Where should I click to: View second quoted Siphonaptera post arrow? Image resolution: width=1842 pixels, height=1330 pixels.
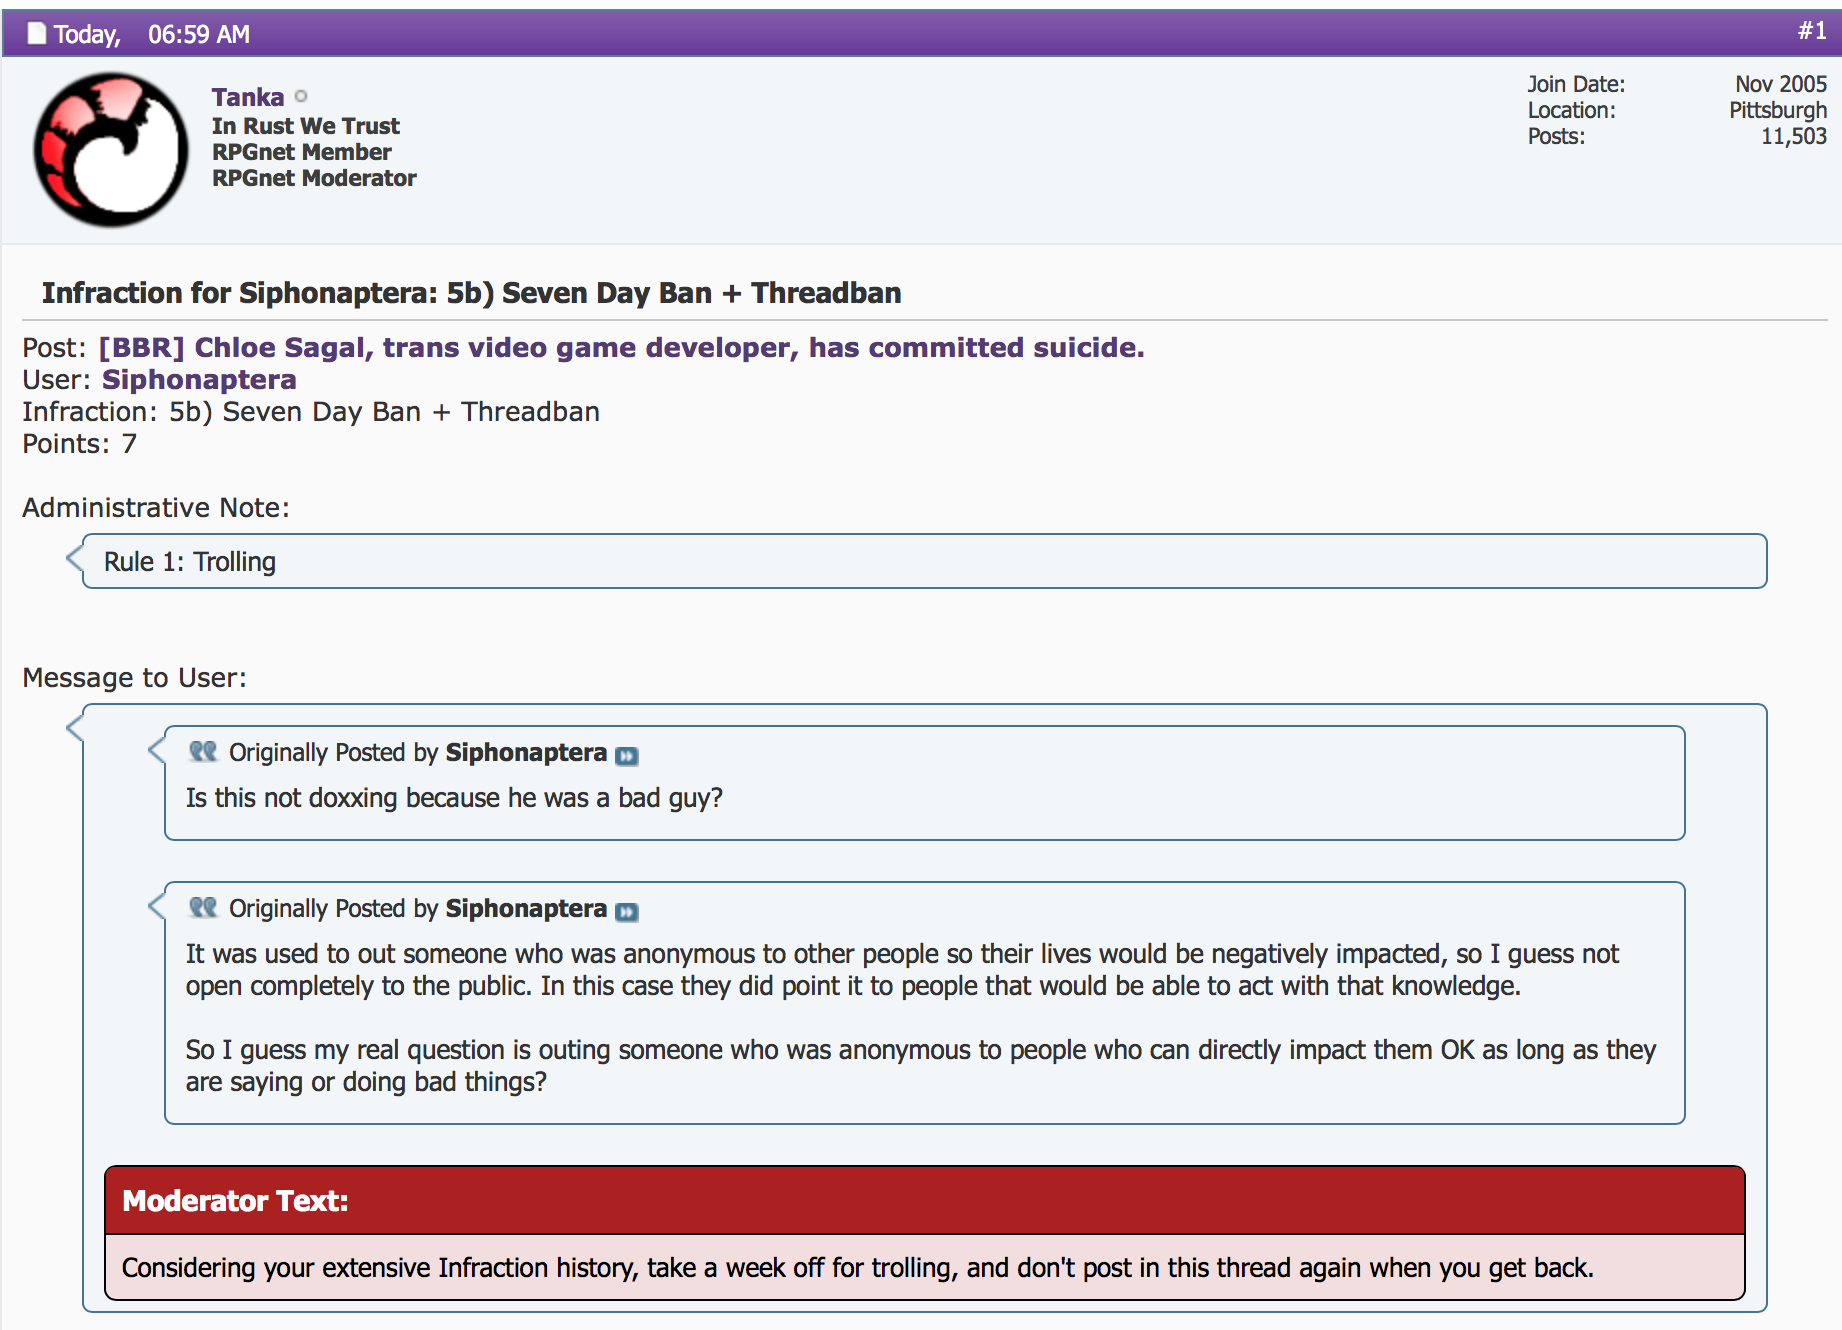click(x=627, y=912)
